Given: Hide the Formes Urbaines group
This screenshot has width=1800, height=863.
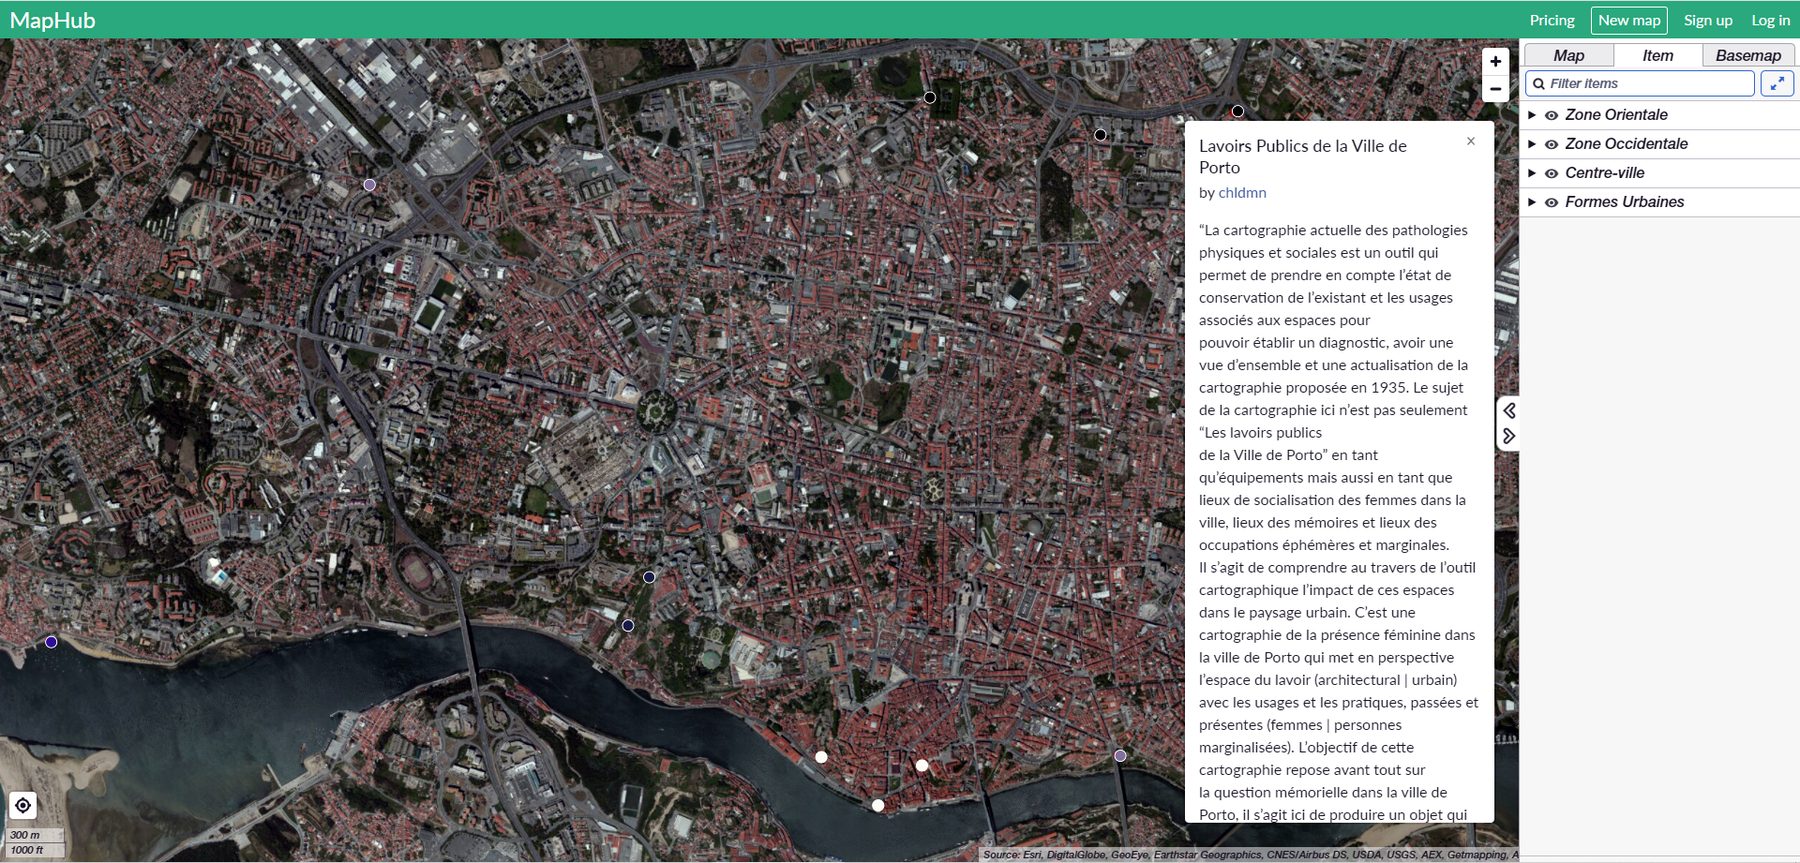Looking at the screenshot, I should click(1552, 202).
